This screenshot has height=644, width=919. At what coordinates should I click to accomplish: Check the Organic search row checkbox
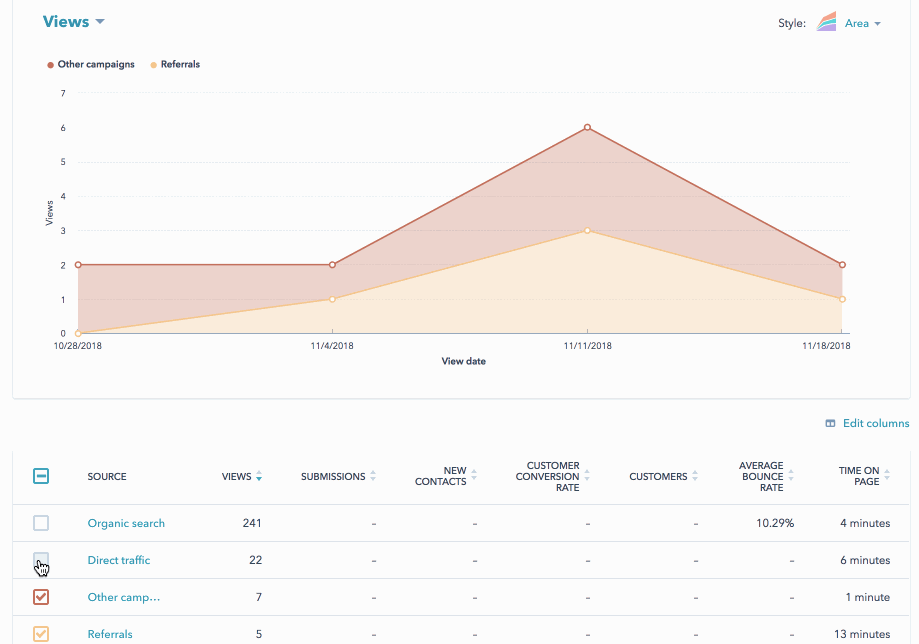tap(41, 523)
